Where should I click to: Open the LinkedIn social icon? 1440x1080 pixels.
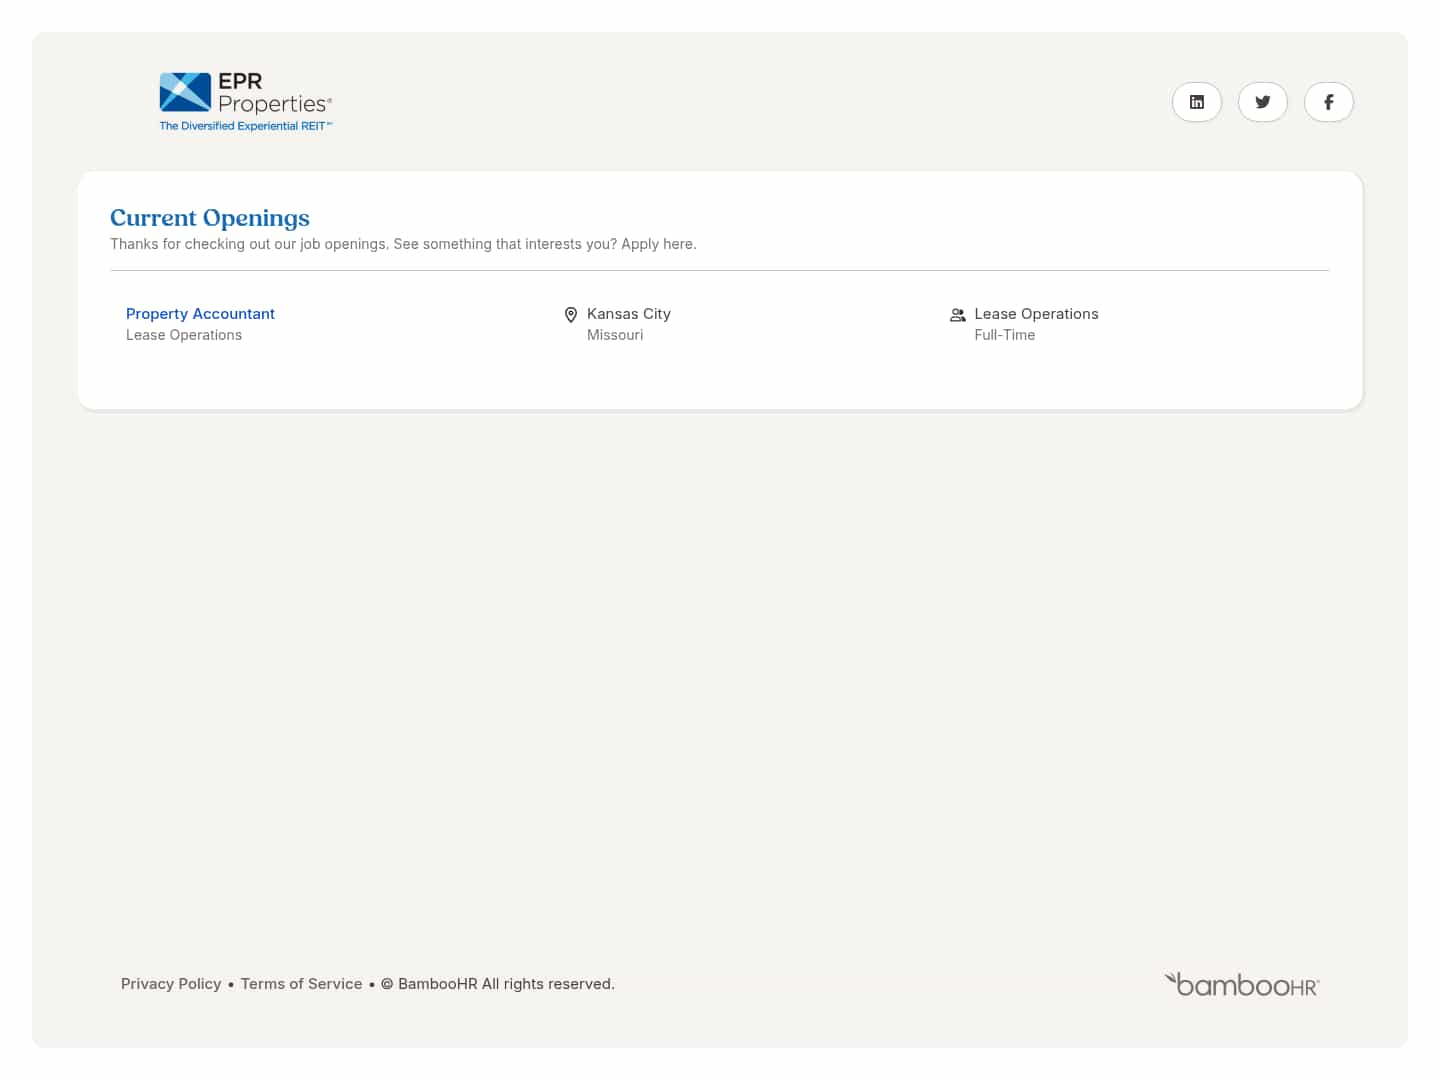[x=1197, y=101]
